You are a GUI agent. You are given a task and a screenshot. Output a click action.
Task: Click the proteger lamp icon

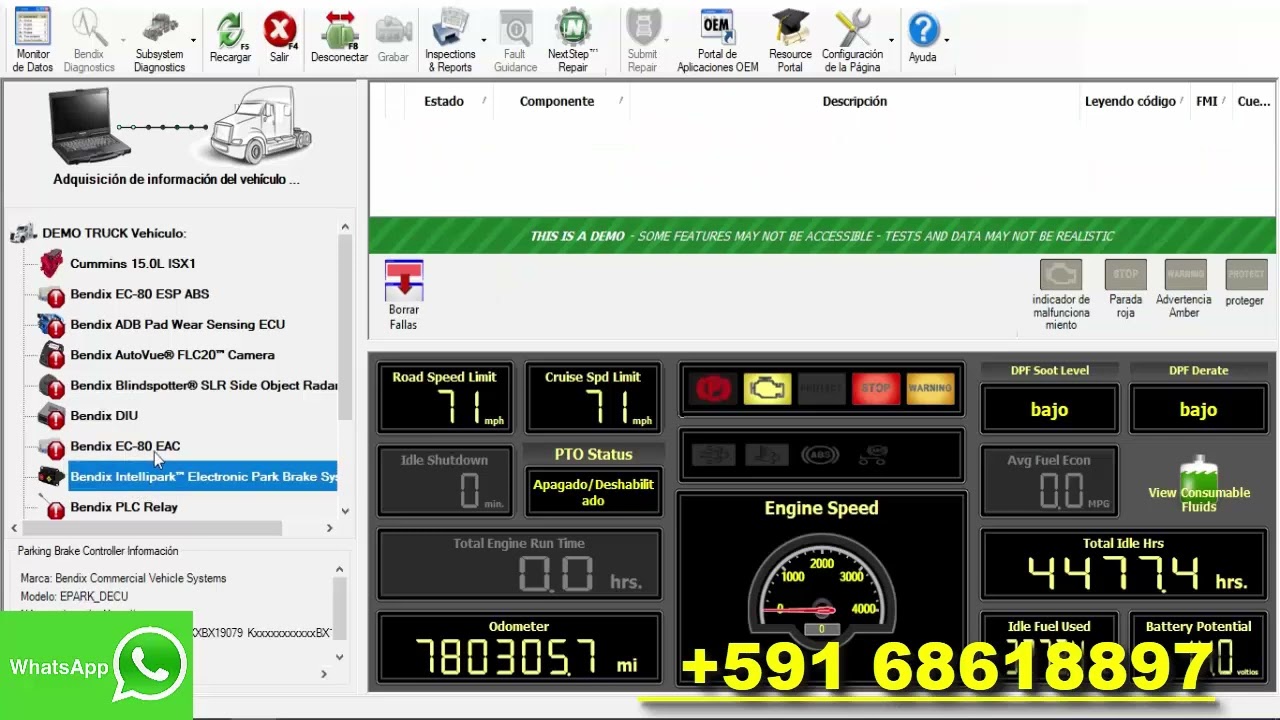(1246, 275)
